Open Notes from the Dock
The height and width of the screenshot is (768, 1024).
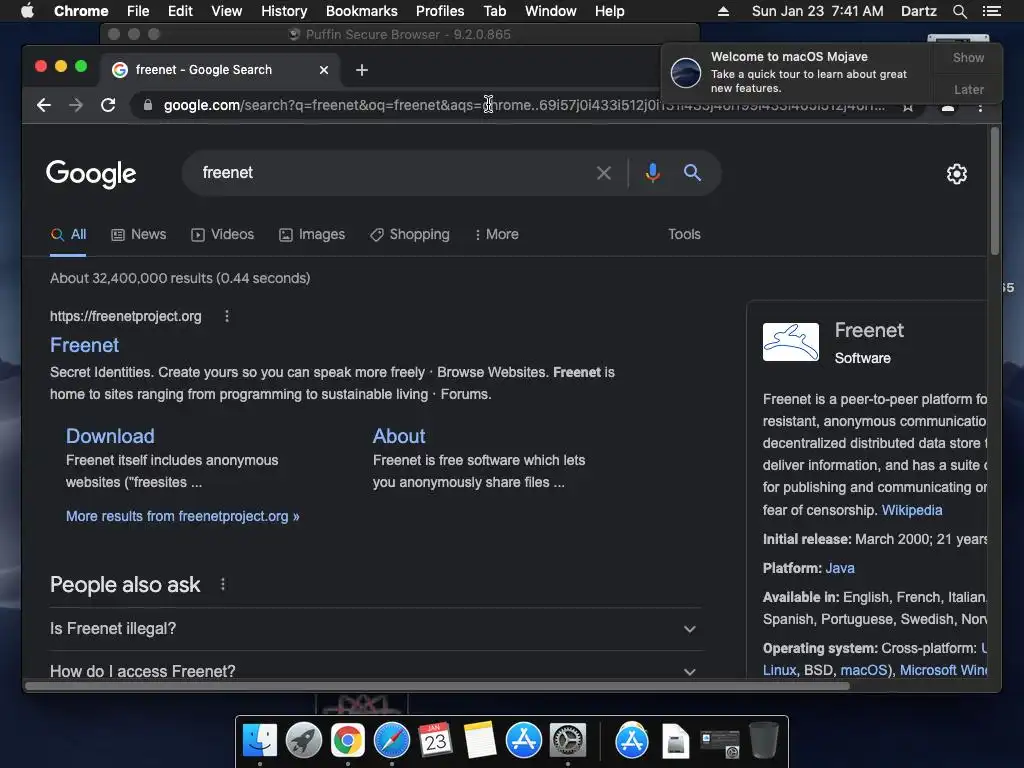(480, 741)
